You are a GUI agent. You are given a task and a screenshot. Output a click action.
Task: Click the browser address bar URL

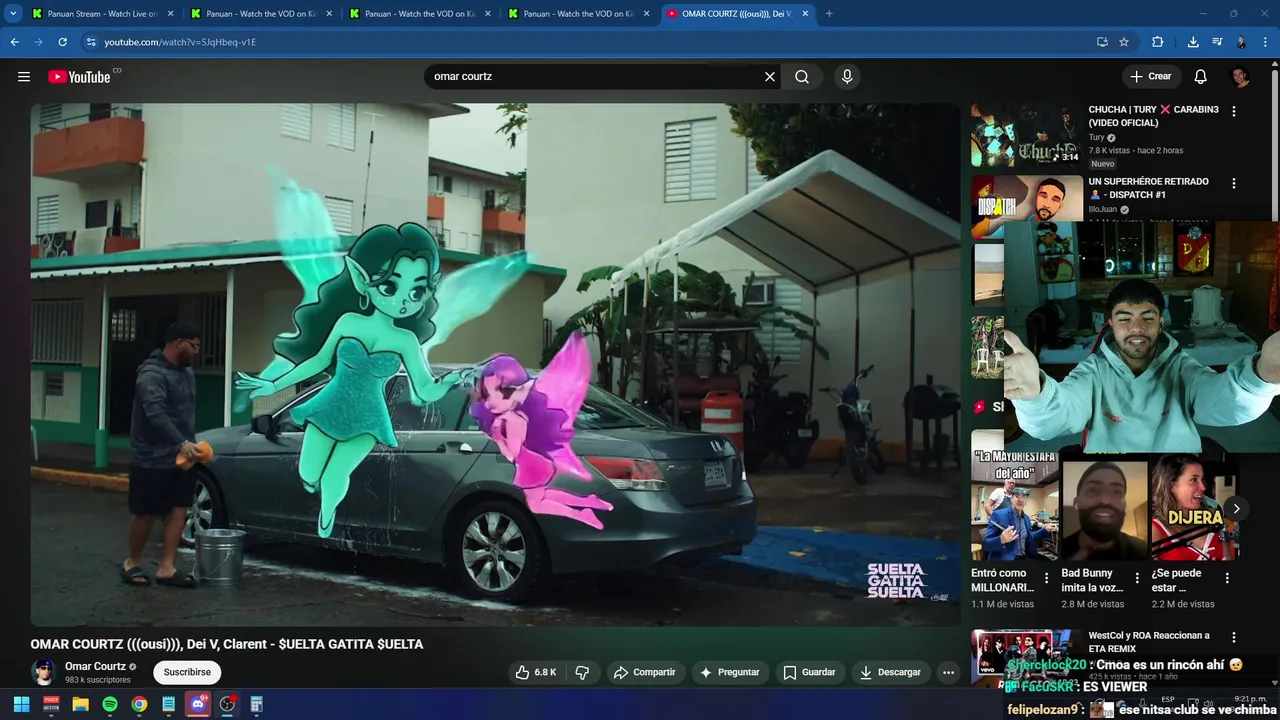[180, 42]
